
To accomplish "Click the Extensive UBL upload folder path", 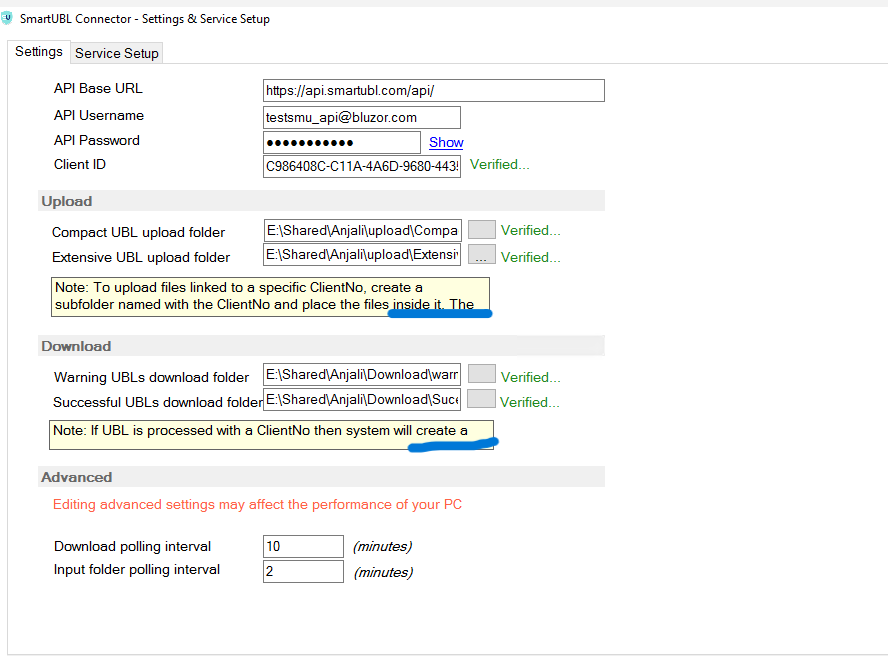I will [x=362, y=256].
